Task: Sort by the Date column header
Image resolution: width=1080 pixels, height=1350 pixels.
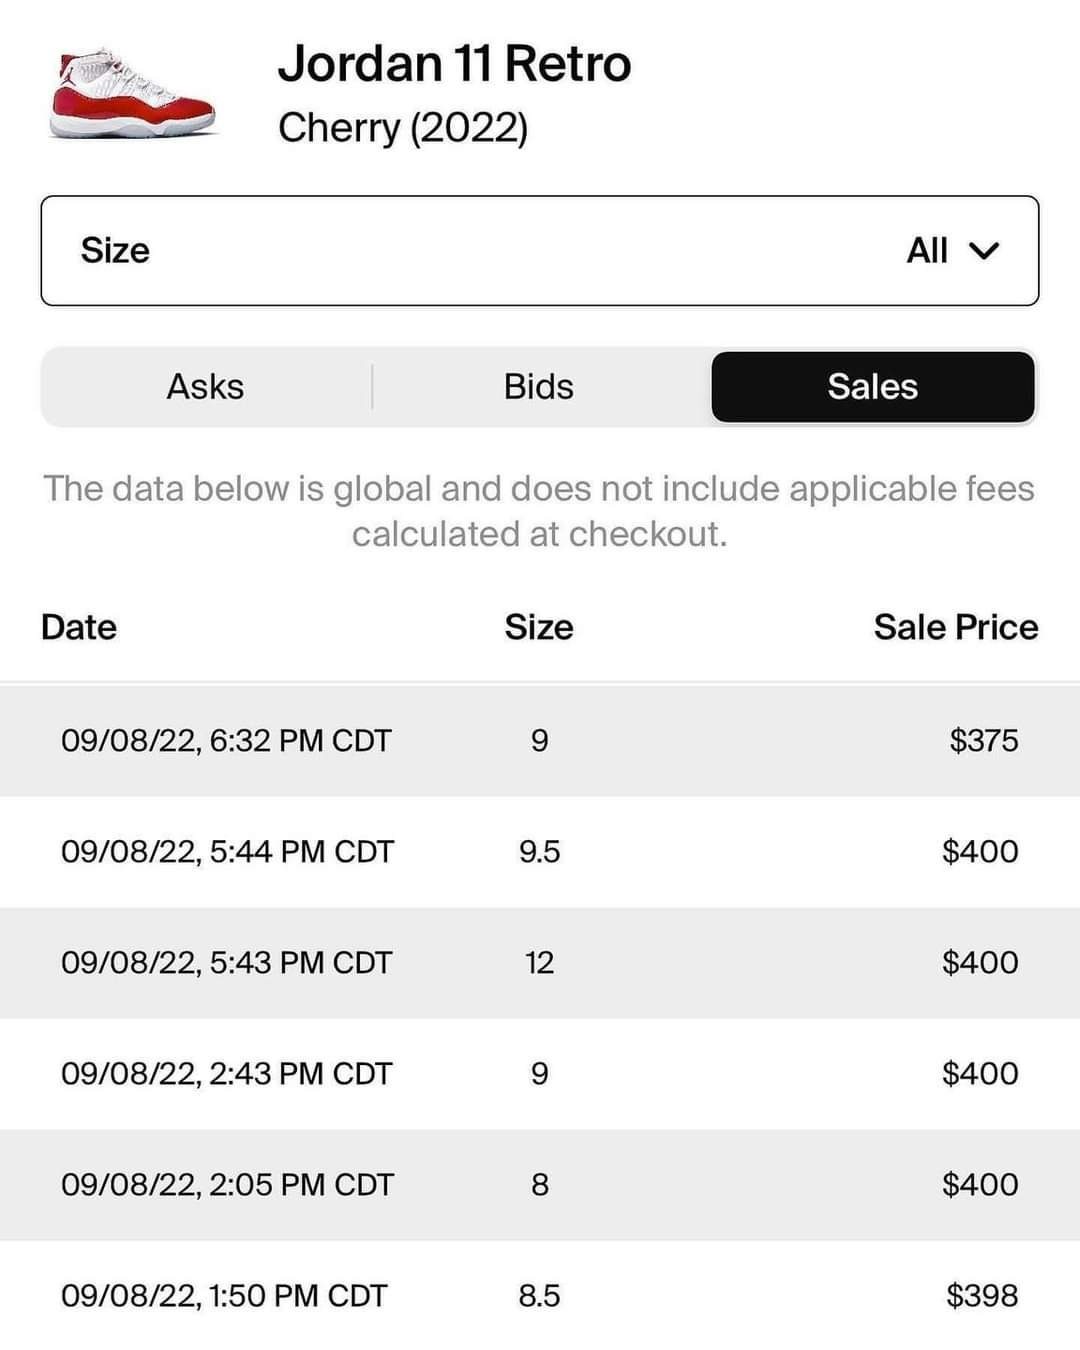Action: pos(79,627)
